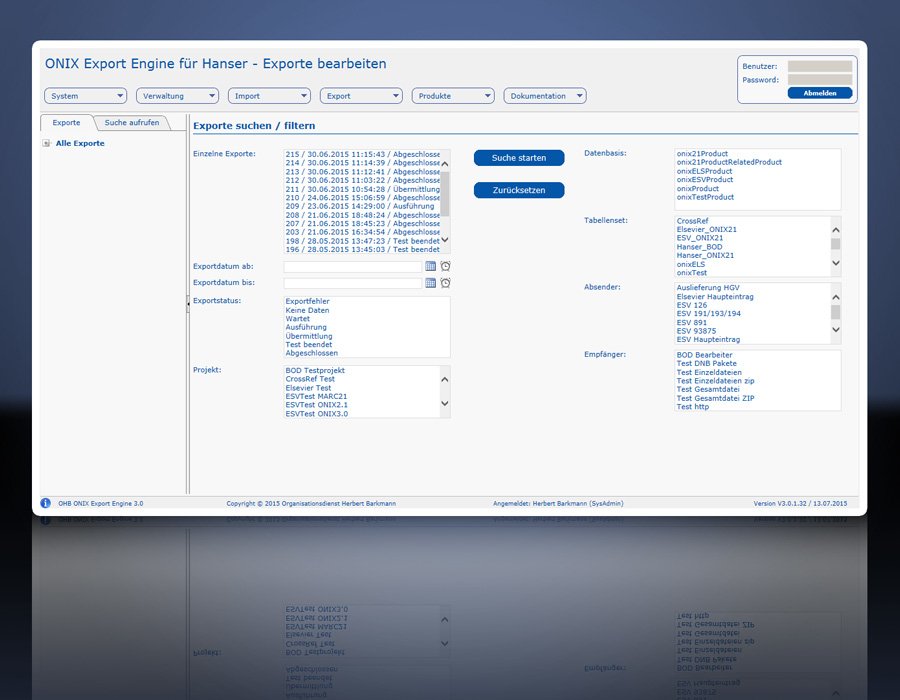900x700 pixels.
Task: Click the Suche starten button
Action: point(519,158)
